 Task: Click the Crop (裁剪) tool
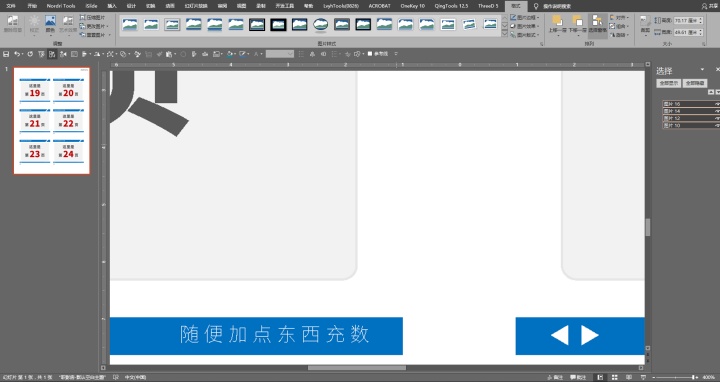coord(645,24)
